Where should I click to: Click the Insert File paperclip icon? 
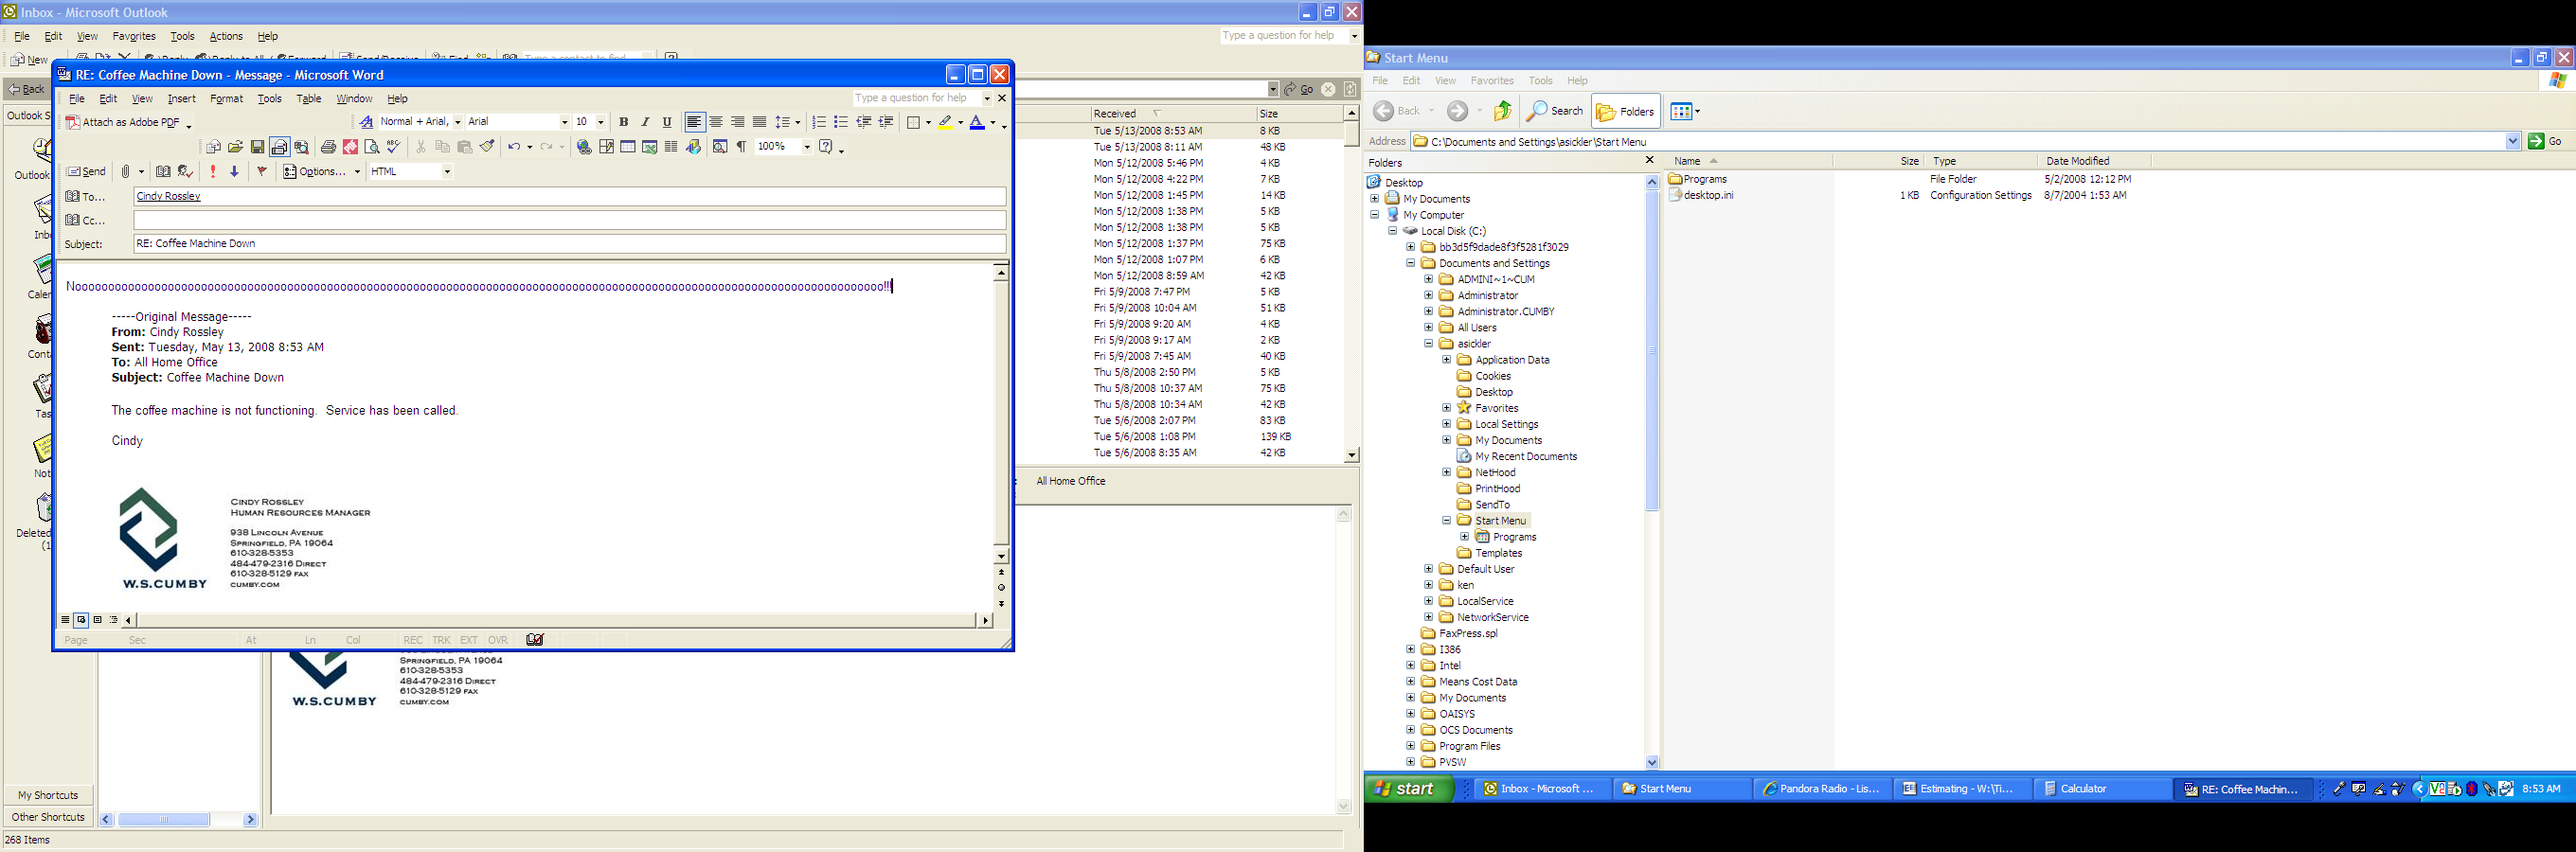click(126, 171)
